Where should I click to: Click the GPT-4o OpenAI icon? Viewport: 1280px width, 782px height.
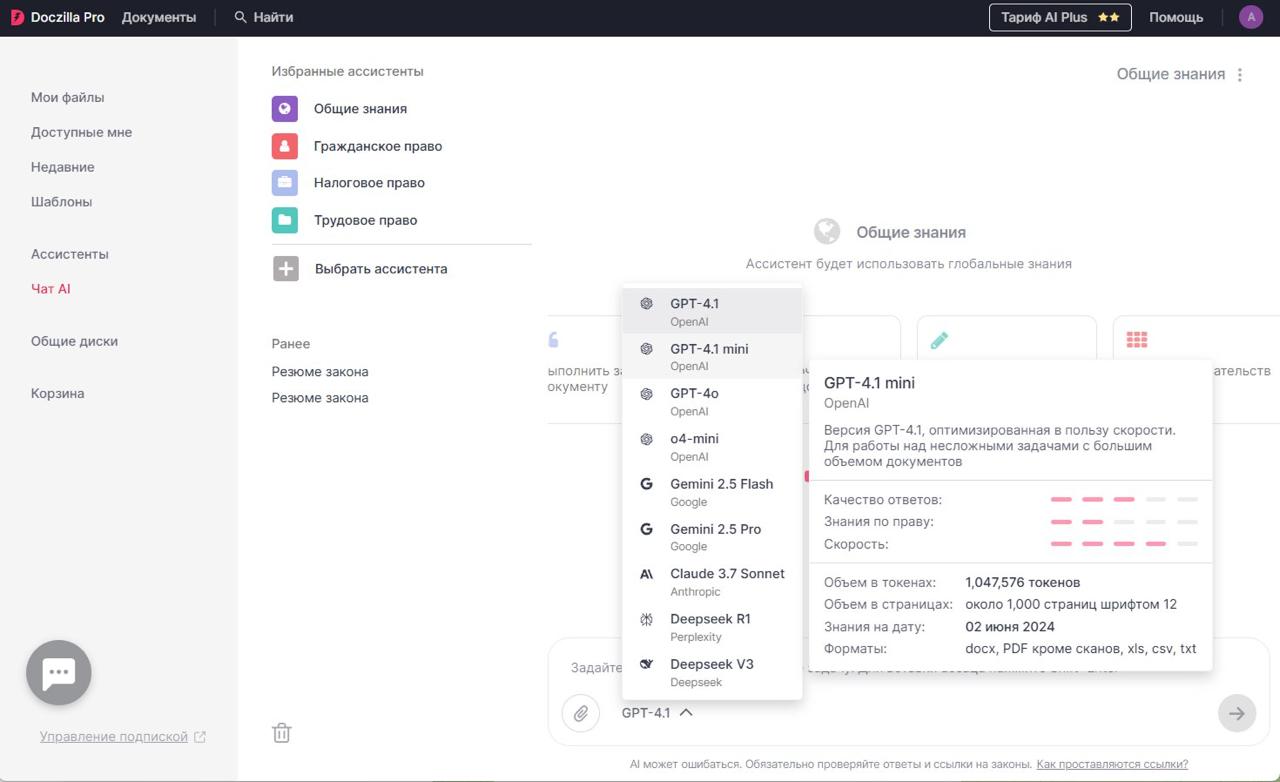tap(647, 394)
